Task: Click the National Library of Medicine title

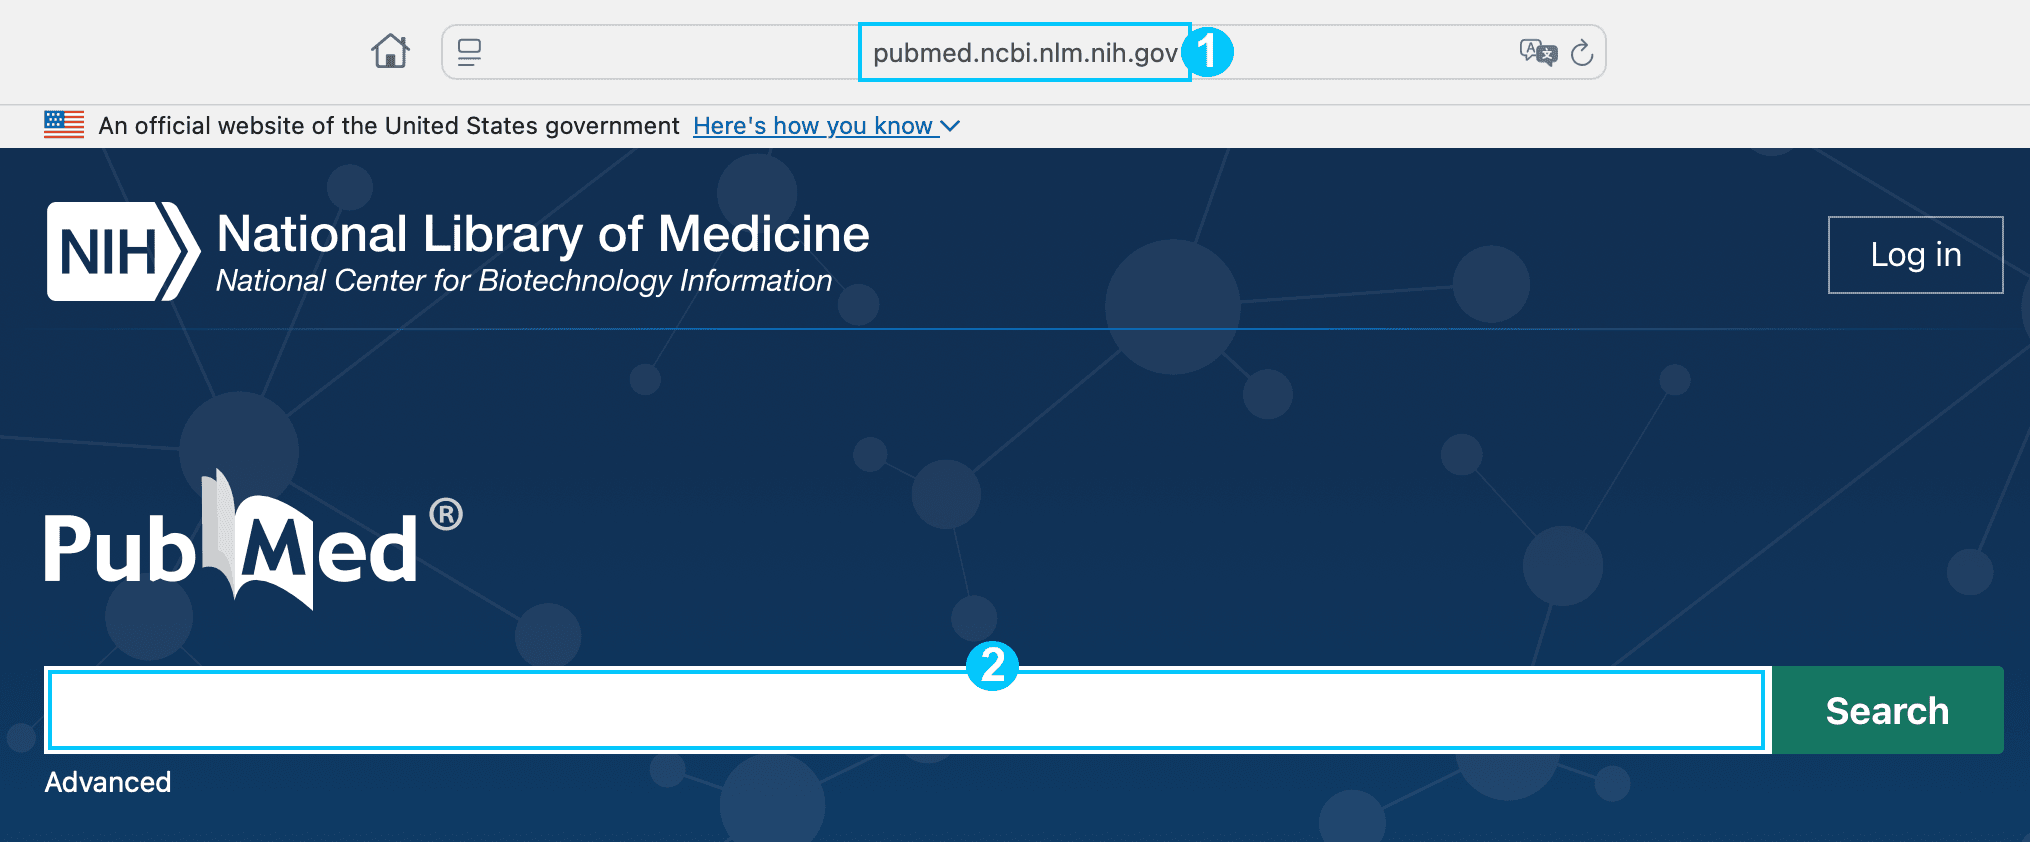Action: point(543,234)
